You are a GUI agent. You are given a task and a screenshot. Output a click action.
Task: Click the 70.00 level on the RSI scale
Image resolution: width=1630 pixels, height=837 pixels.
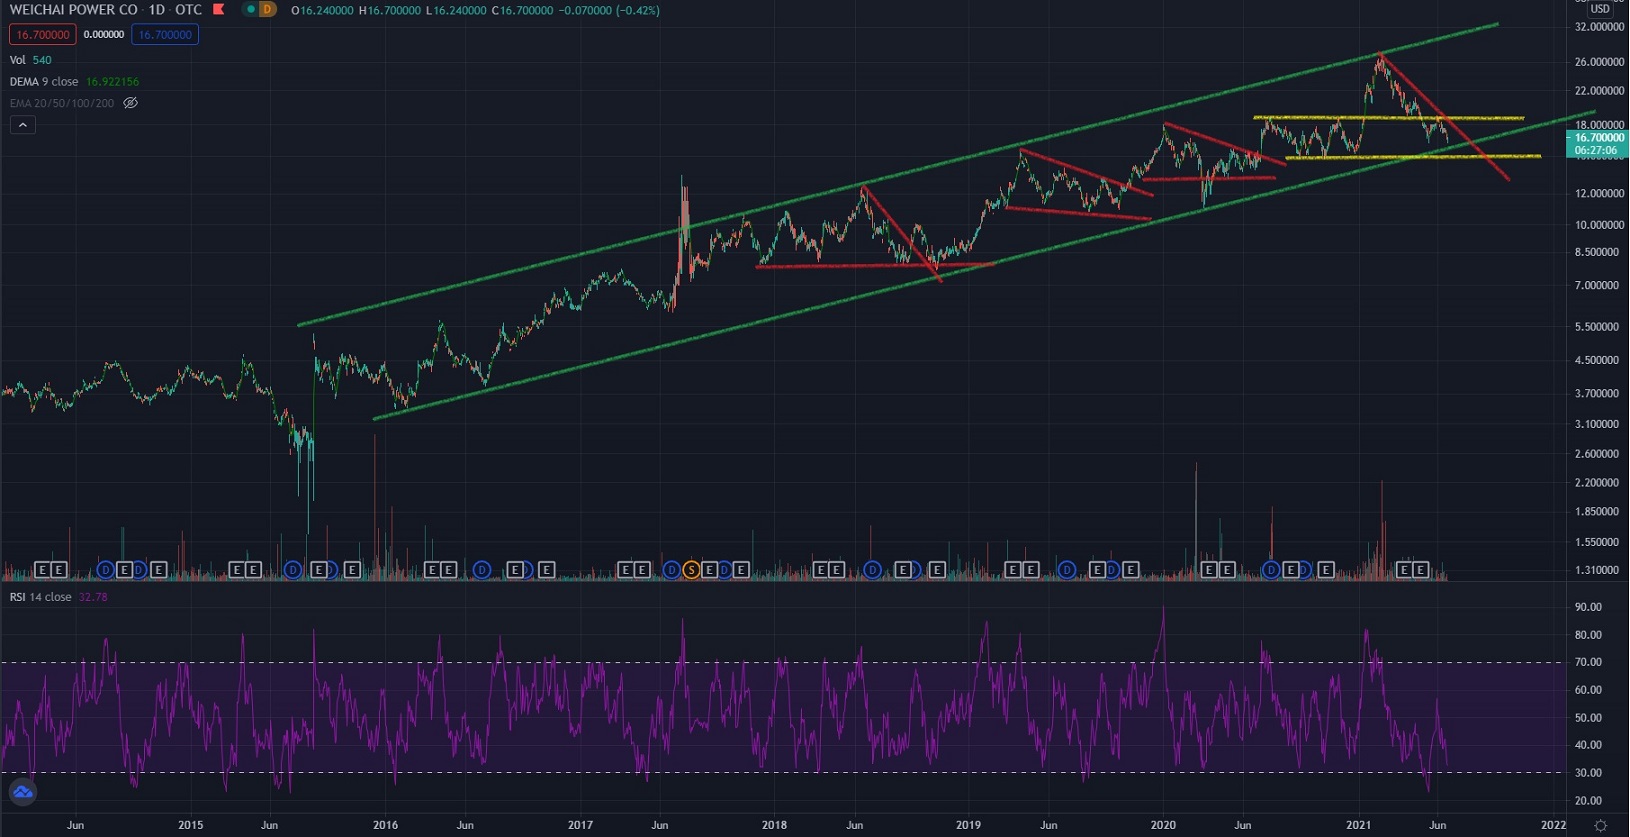pyautogui.click(x=1588, y=662)
